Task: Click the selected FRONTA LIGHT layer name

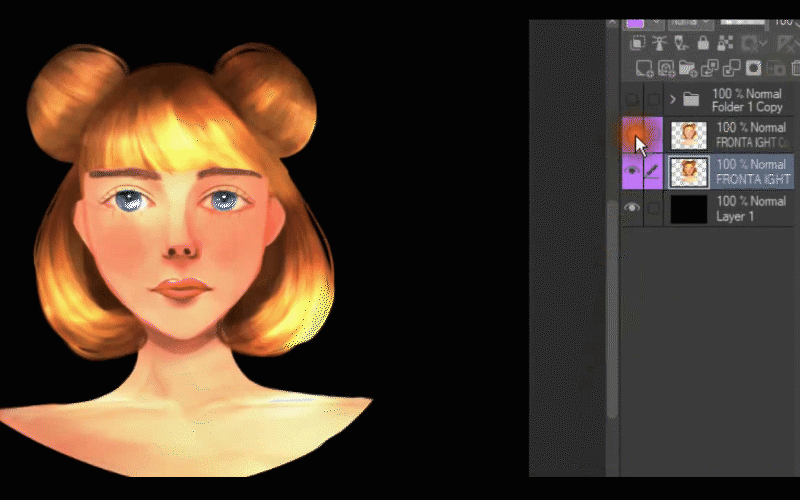Action: coord(754,179)
